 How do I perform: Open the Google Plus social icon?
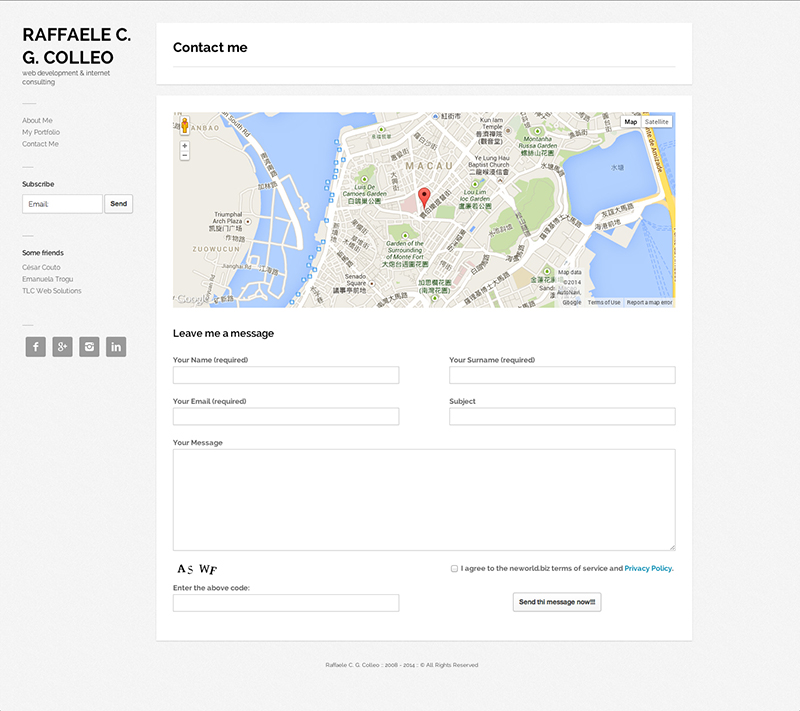62,347
